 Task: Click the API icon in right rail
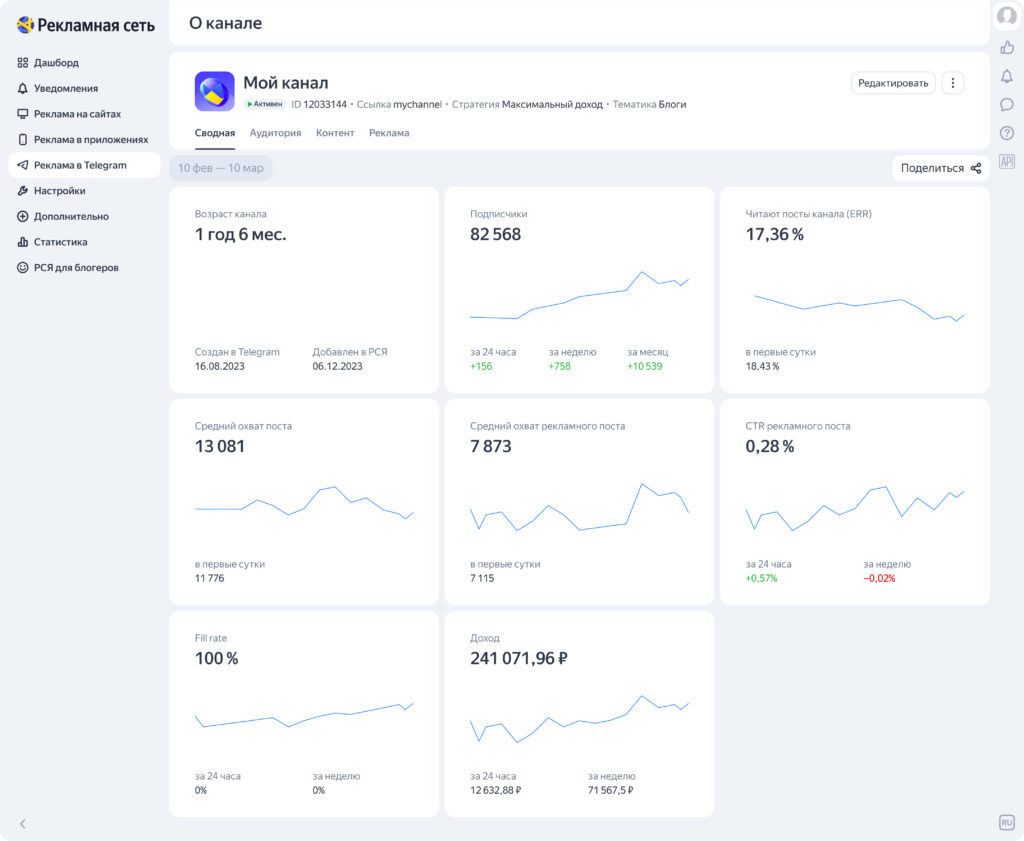(1007, 161)
